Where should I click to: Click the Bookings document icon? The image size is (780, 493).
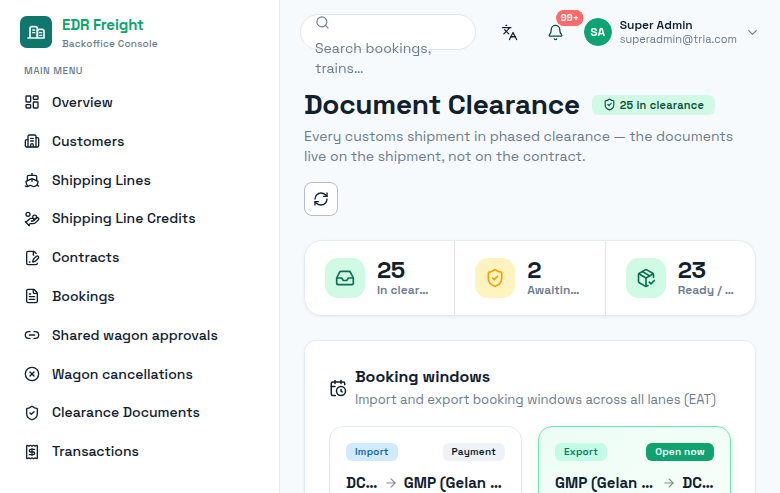[x=32, y=296]
